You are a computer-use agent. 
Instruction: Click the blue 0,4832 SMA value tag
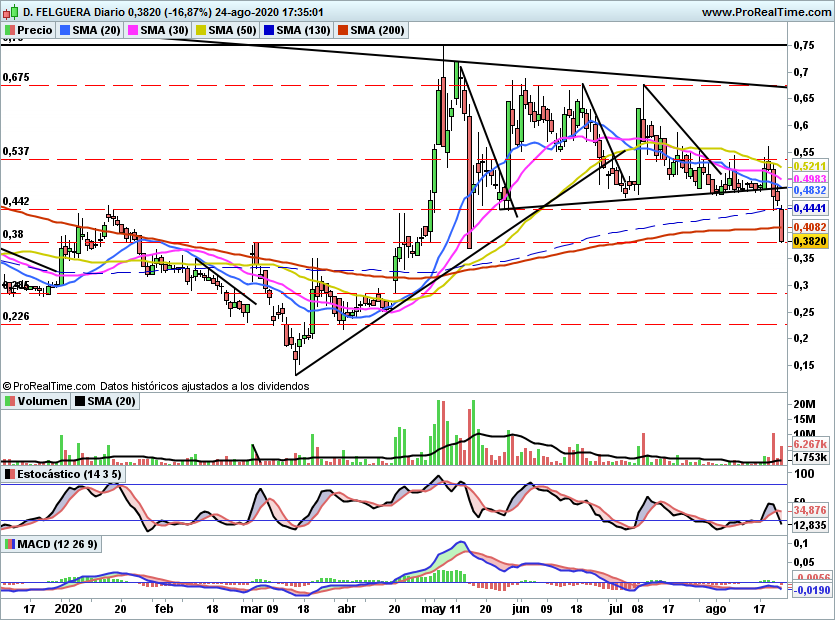pyautogui.click(x=810, y=190)
